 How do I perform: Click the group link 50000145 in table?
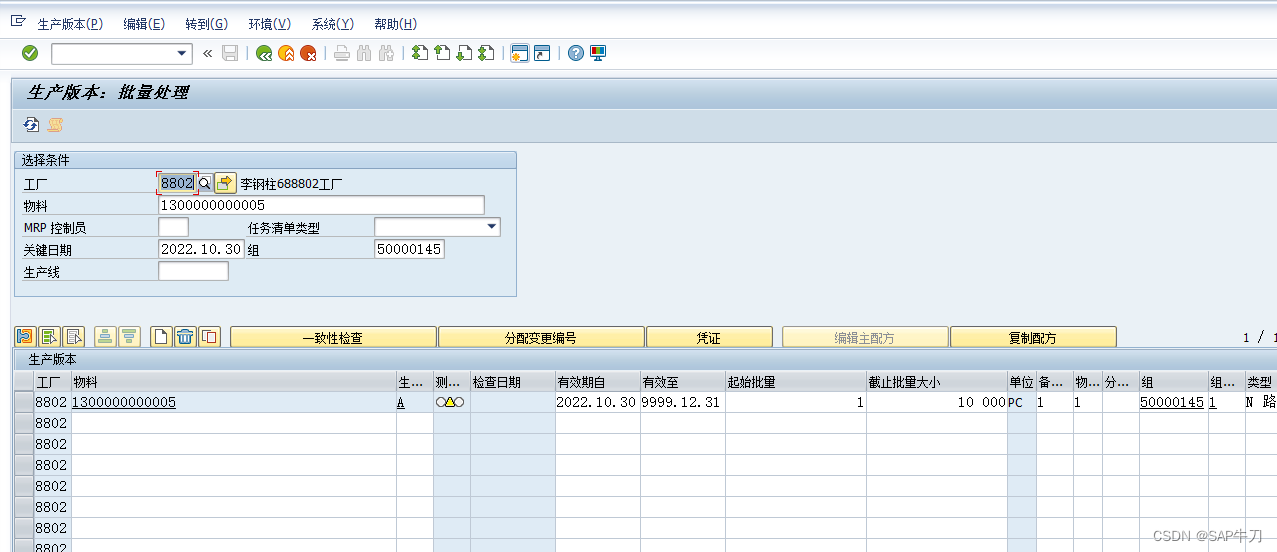1172,402
